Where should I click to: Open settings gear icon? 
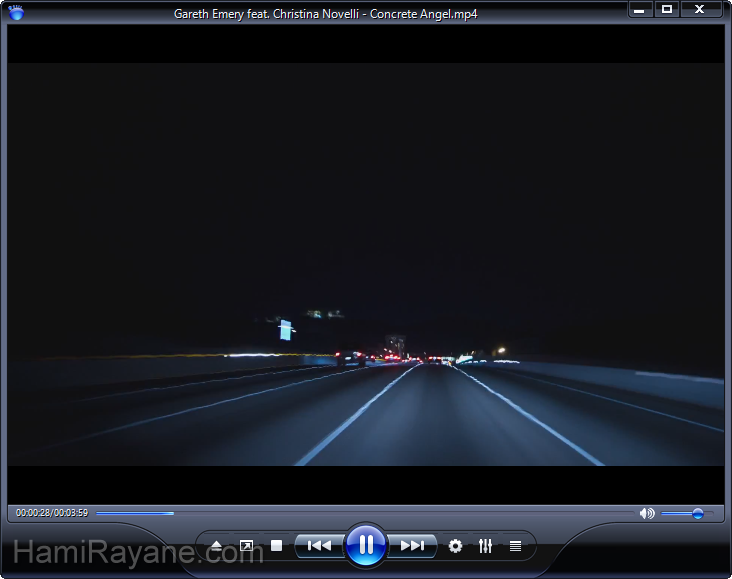(455, 545)
